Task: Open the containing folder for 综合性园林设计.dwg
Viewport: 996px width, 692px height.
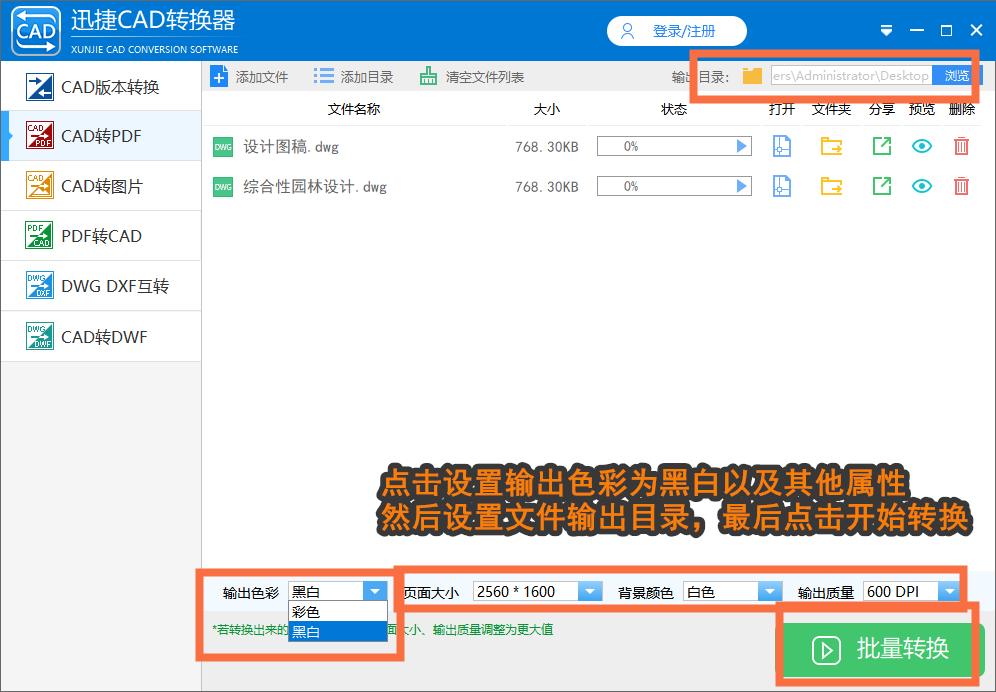Action: pos(831,186)
